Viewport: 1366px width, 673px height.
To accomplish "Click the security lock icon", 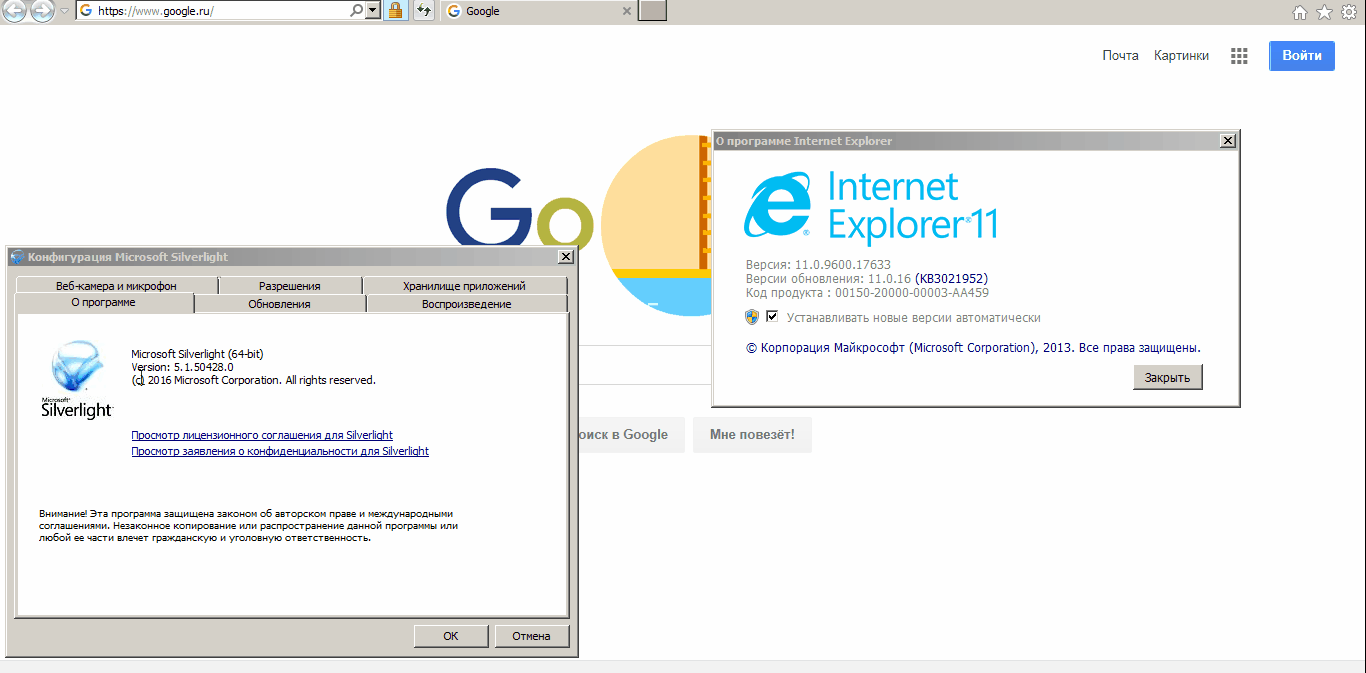I will click(396, 11).
